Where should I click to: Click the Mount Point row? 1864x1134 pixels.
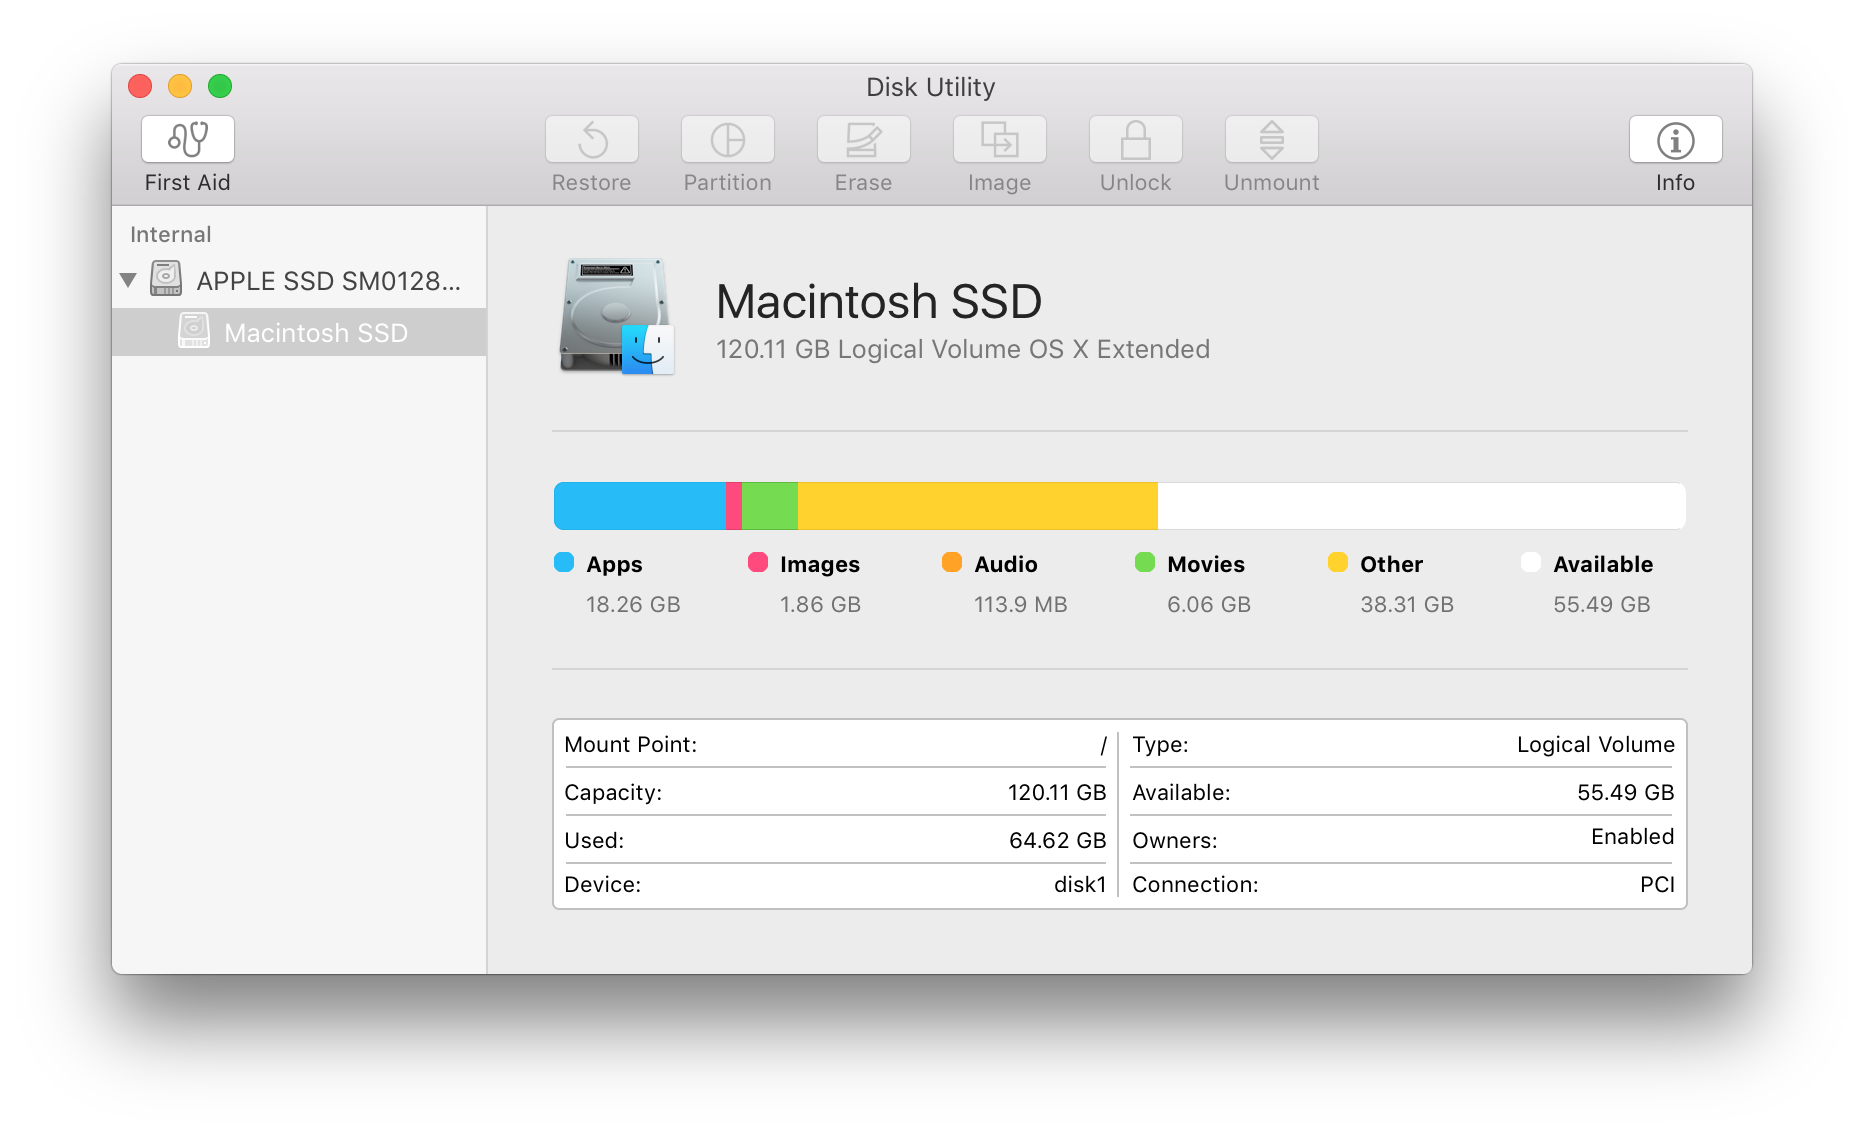coord(835,745)
